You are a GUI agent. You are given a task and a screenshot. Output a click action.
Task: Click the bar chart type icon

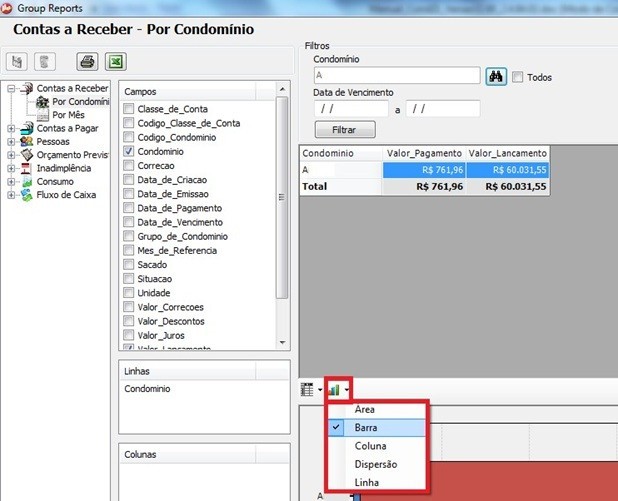pos(334,390)
